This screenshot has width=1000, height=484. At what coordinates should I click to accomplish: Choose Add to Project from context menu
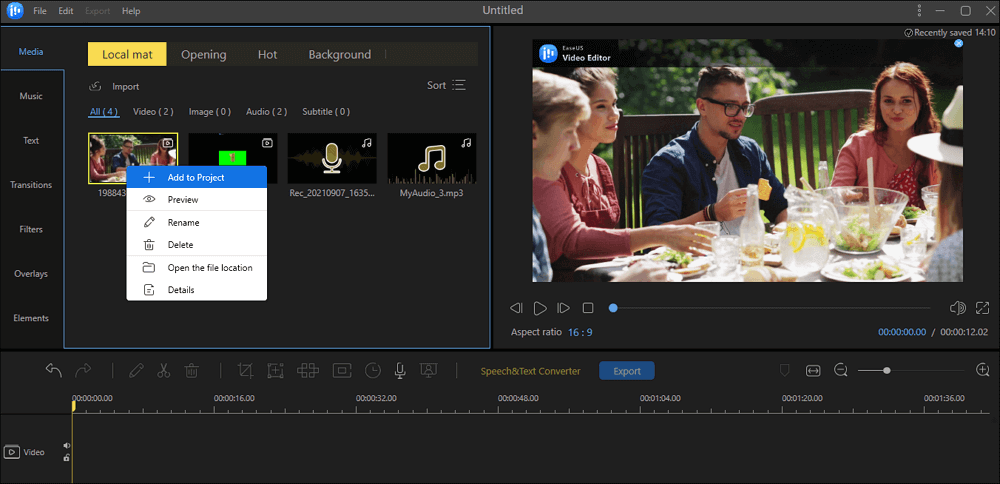point(196,177)
